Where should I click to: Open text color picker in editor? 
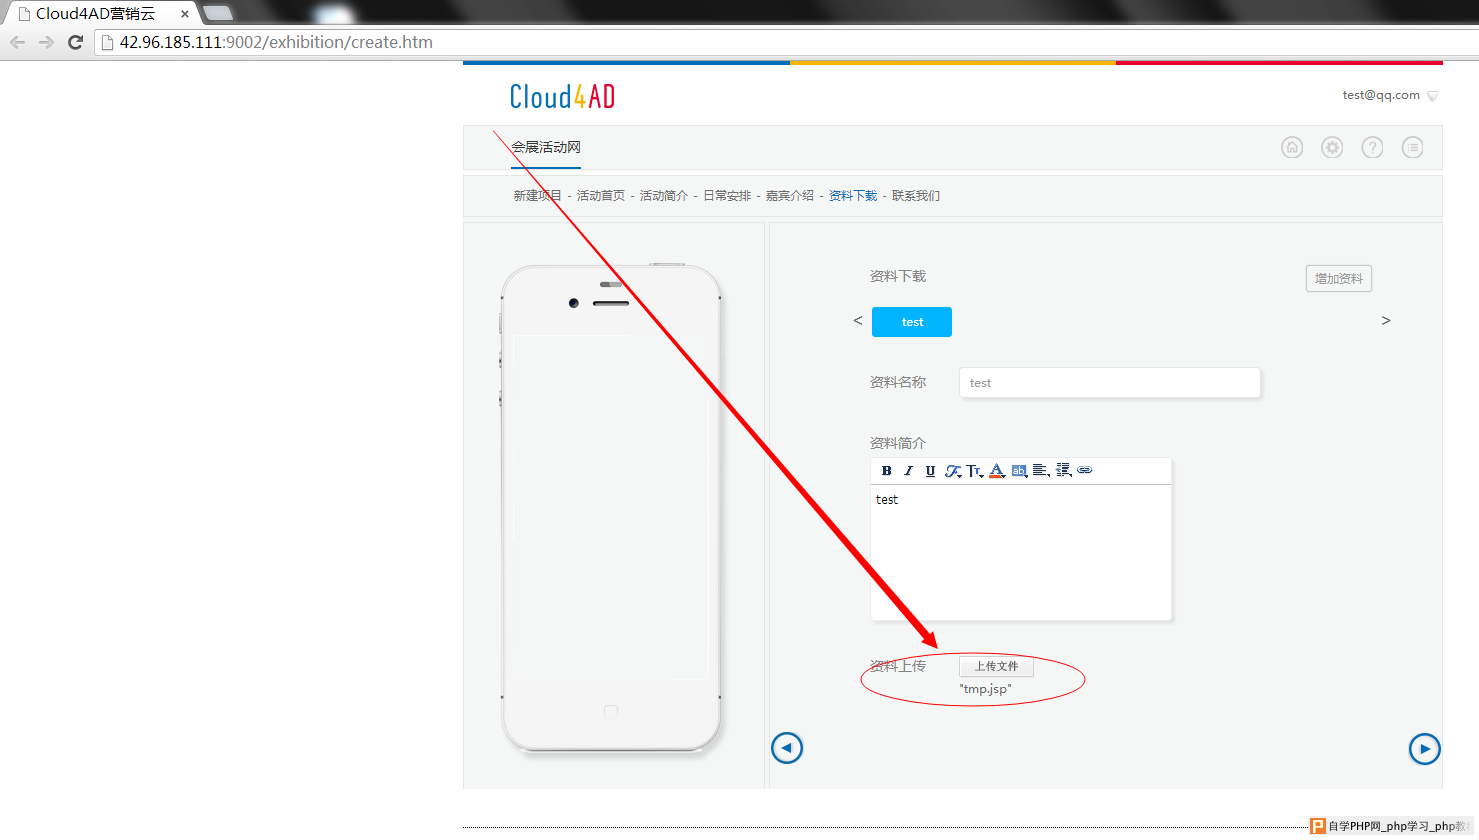click(997, 471)
